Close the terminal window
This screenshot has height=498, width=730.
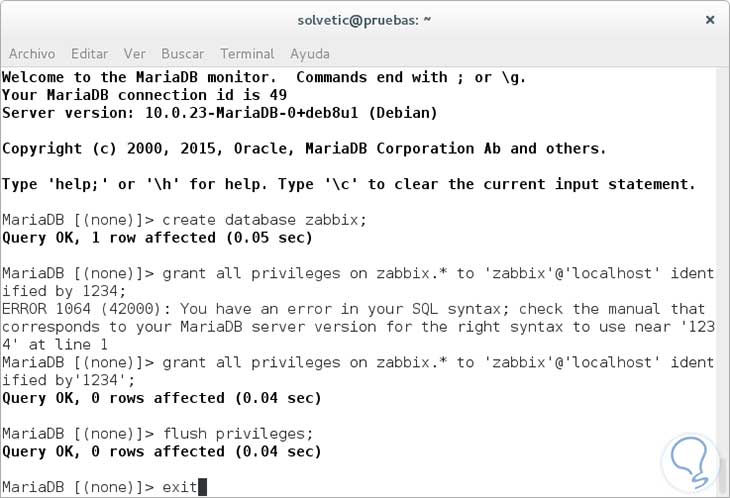click(x=709, y=19)
